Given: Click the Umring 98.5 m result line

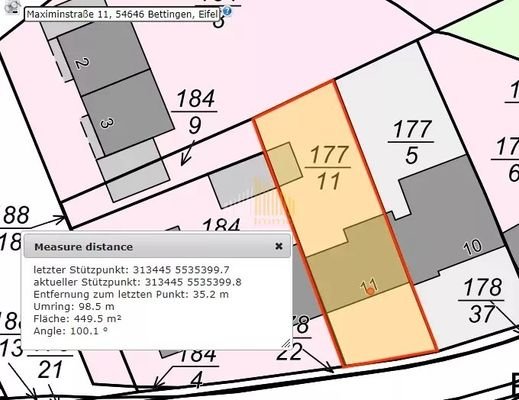Looking at the screenshot, I should click(x=74, y=306).
